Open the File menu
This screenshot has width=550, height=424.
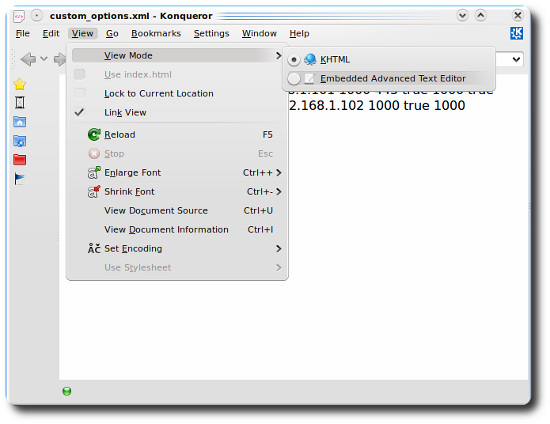tap(23, 33)
